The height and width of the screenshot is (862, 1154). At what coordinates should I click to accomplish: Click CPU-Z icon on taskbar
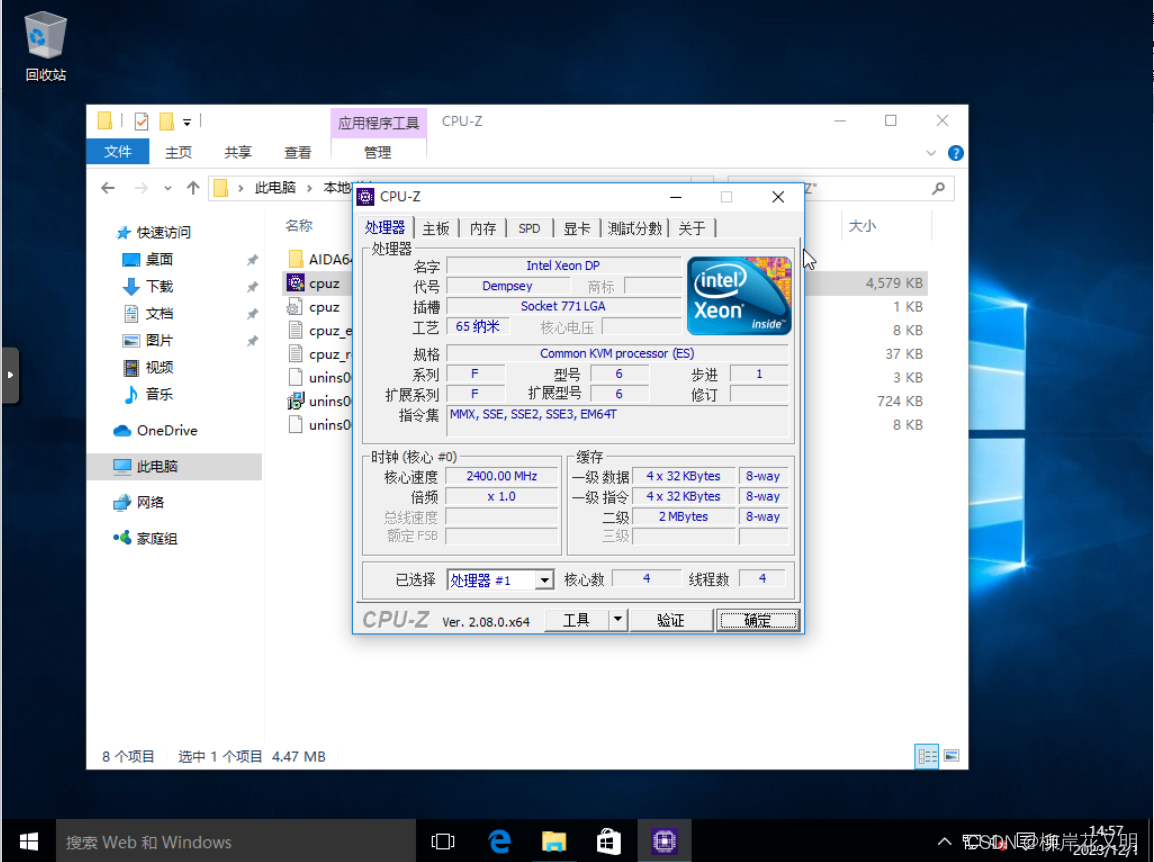click(664, 841)
